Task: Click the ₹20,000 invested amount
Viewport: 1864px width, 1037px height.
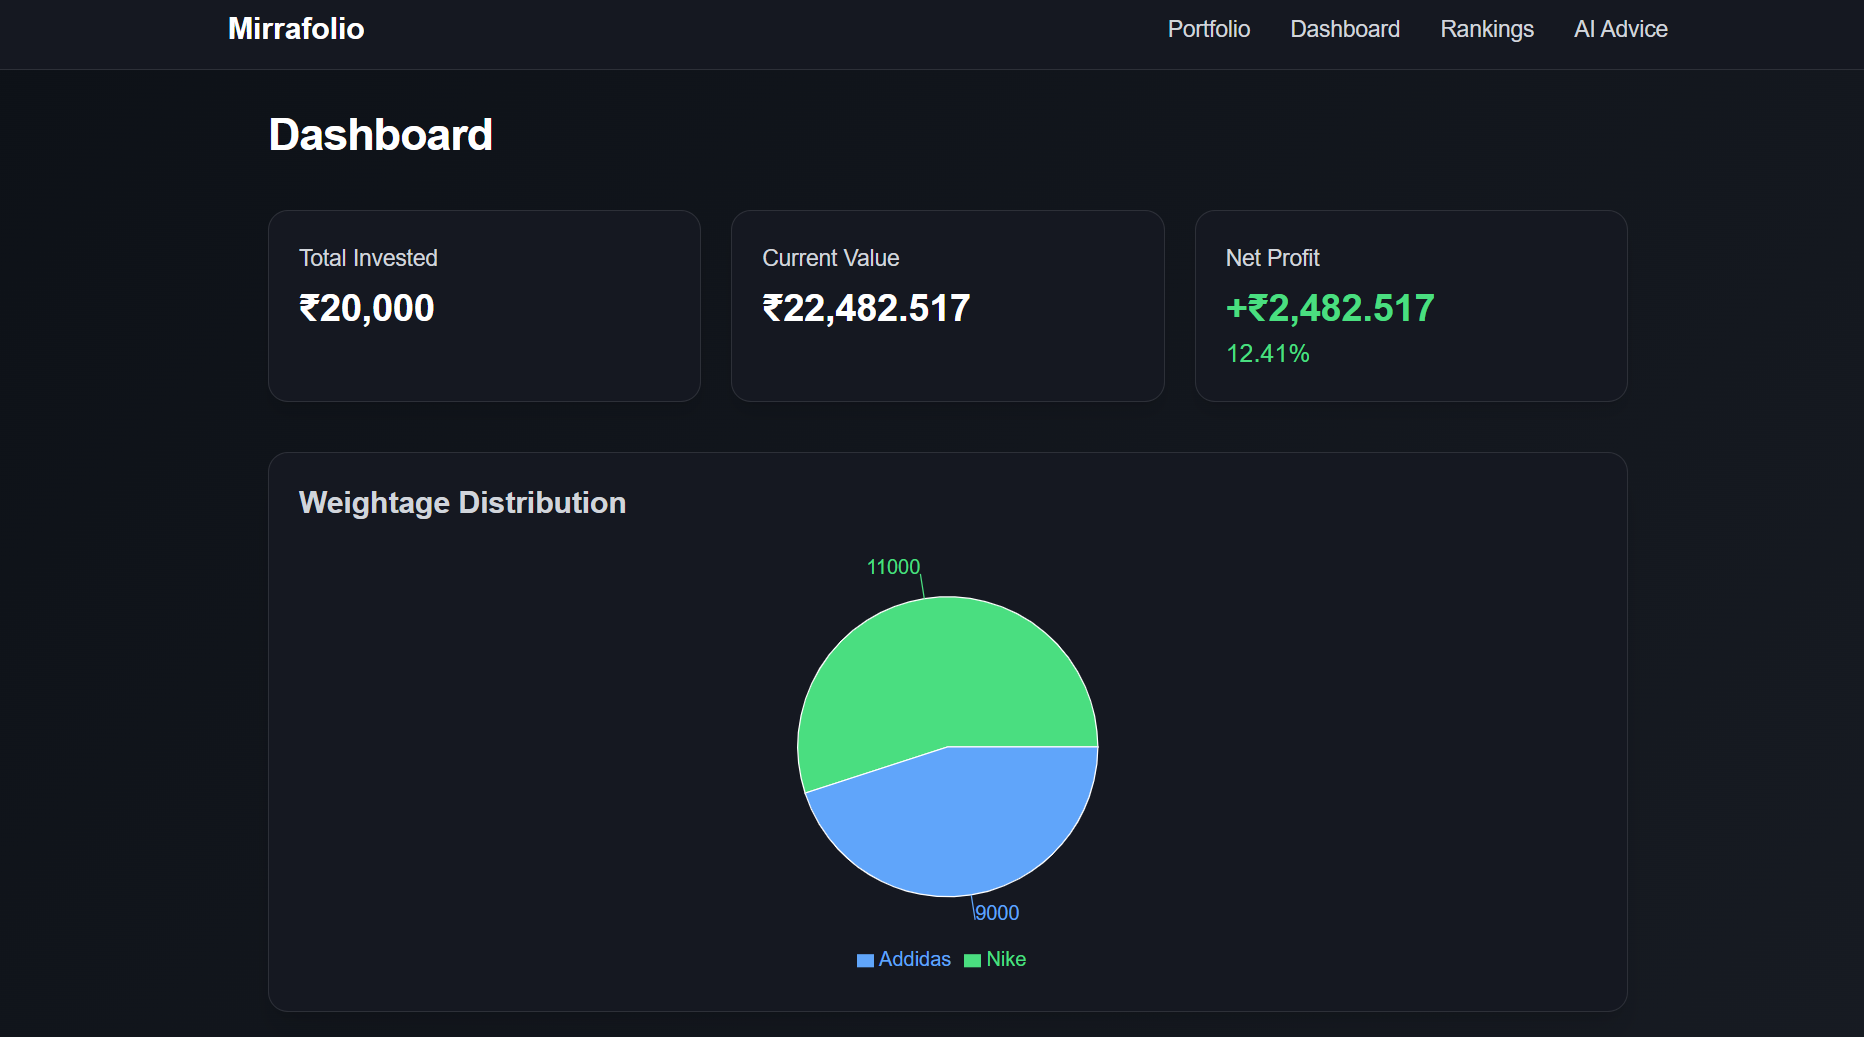Action: (366, 308)
